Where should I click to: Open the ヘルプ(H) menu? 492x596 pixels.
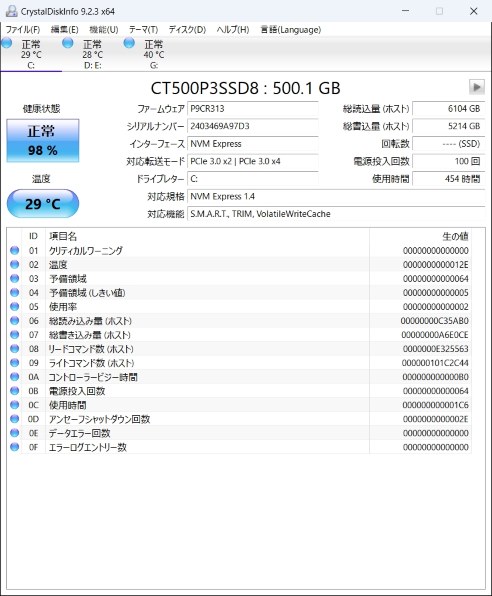coord(233,30)
